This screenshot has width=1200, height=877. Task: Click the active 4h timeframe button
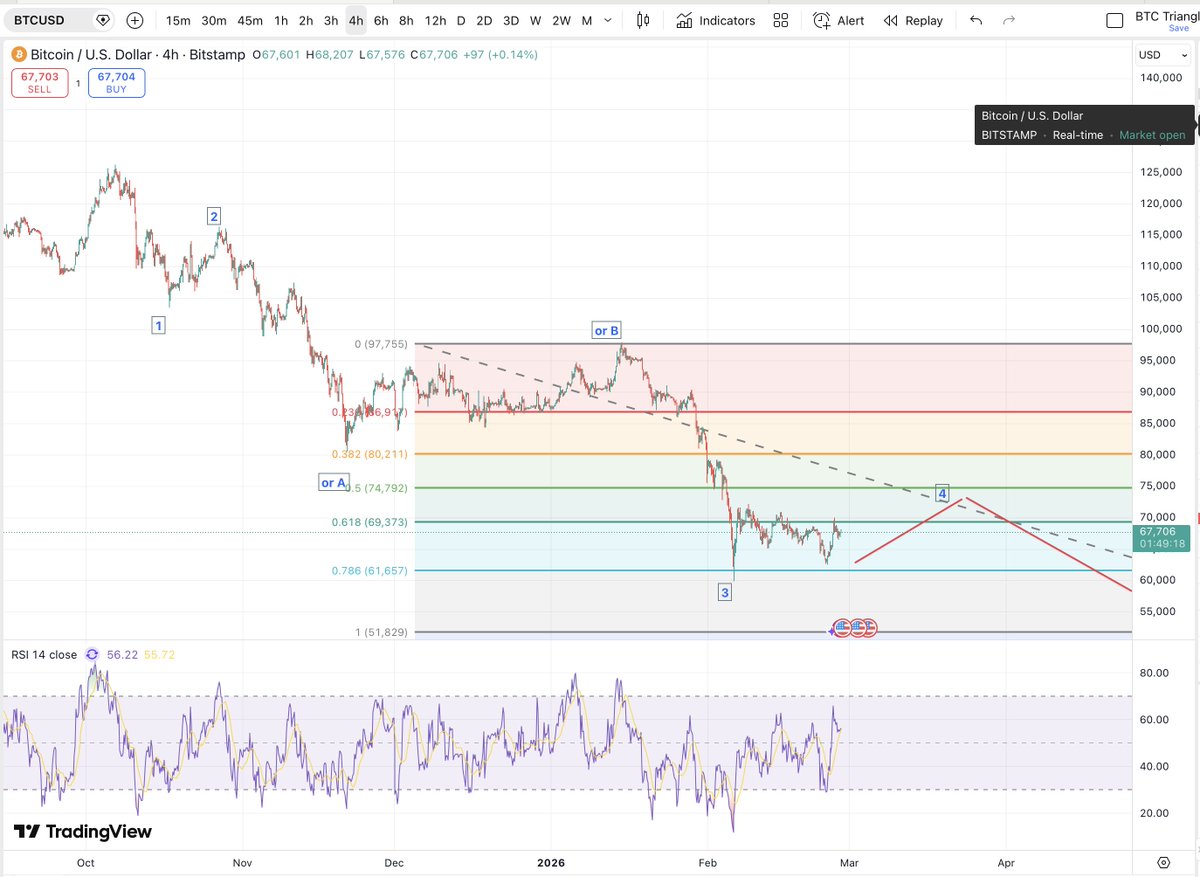(x=356, y=20)
